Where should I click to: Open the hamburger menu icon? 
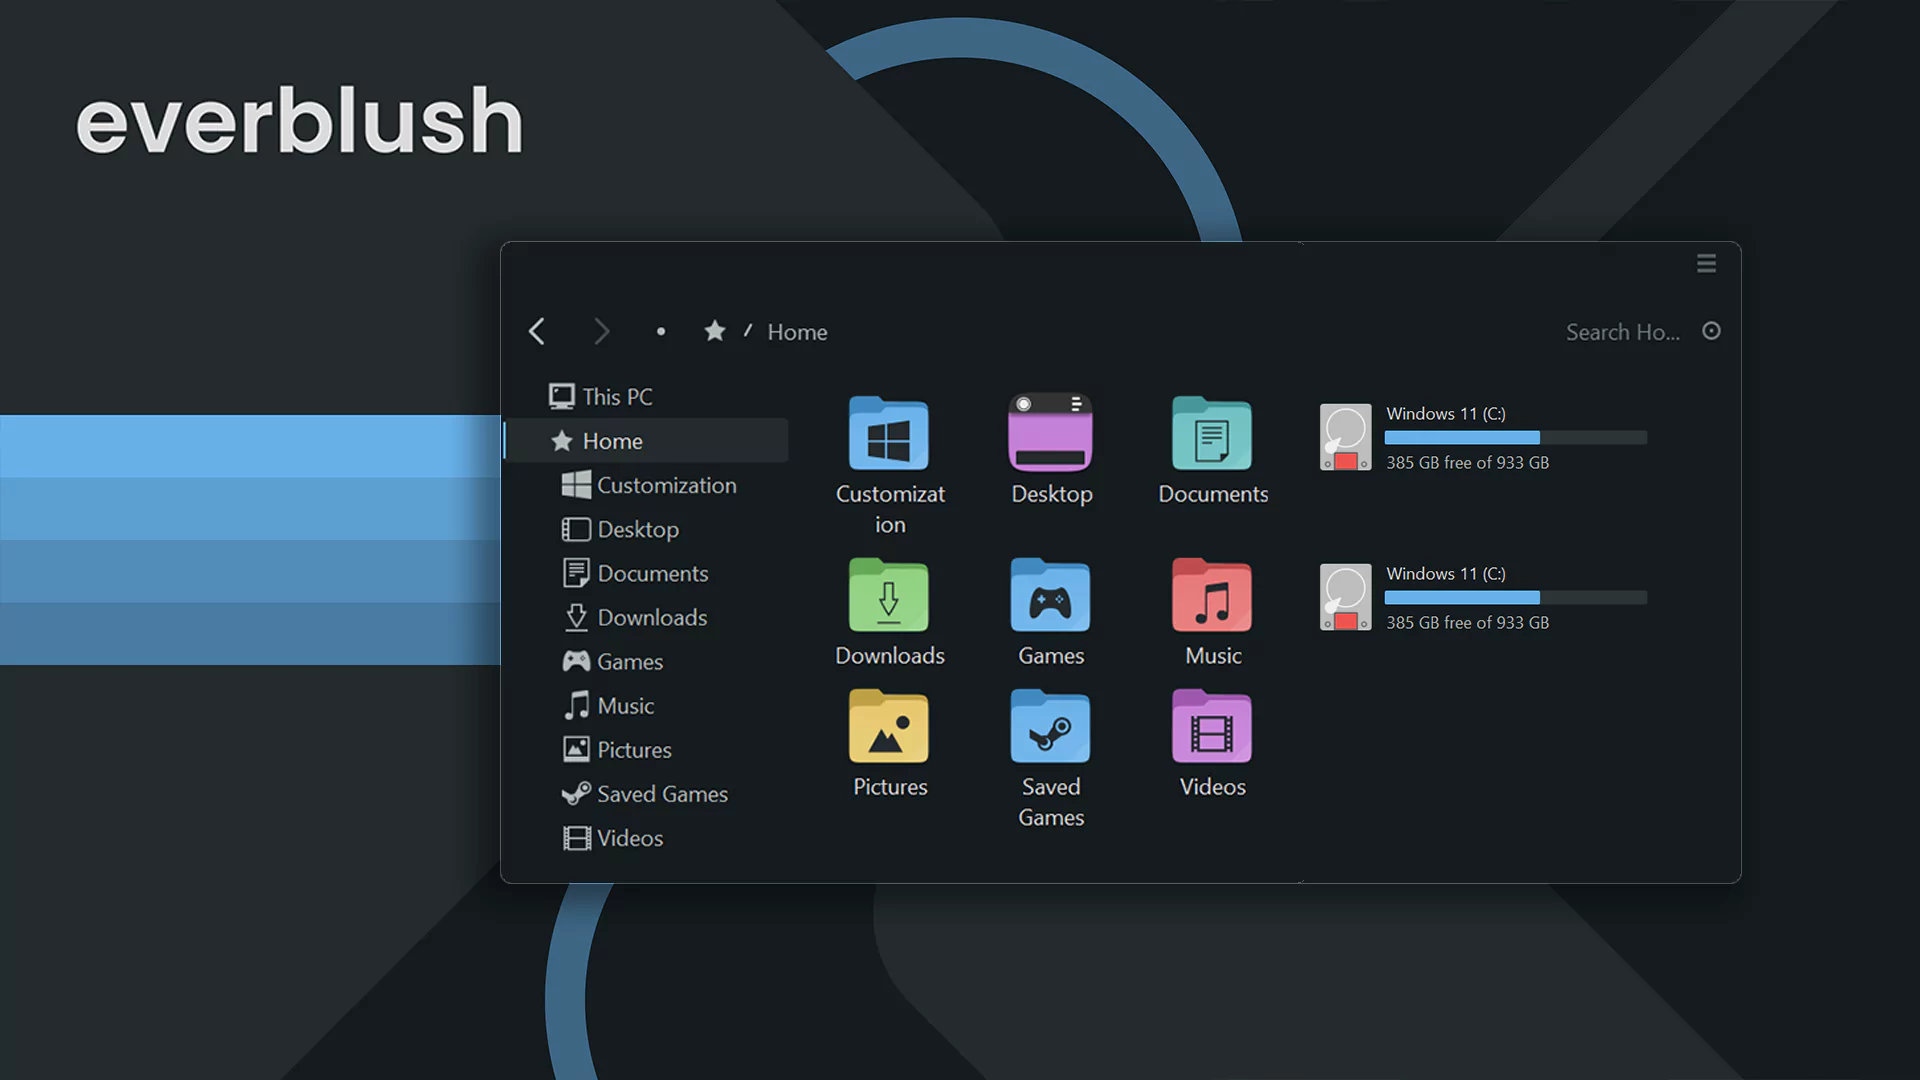[1706, 263]
